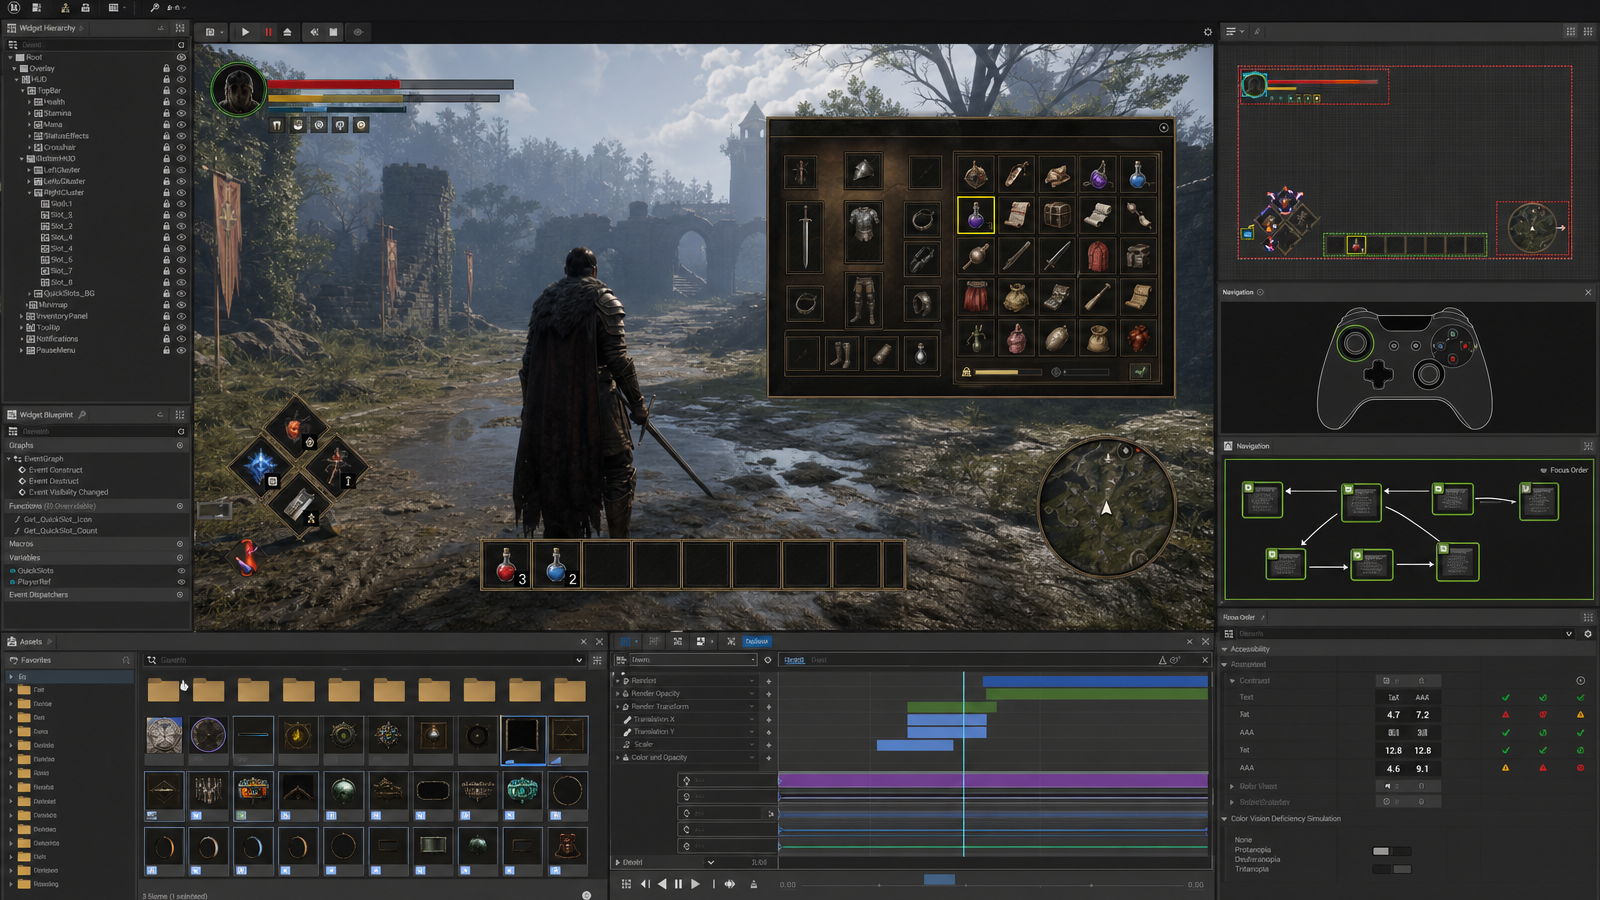Image resolution: width=1600 pixels, height=900 pixels.
Task: Click the Focus Order panel gear icon
Action: point(1588,634)
